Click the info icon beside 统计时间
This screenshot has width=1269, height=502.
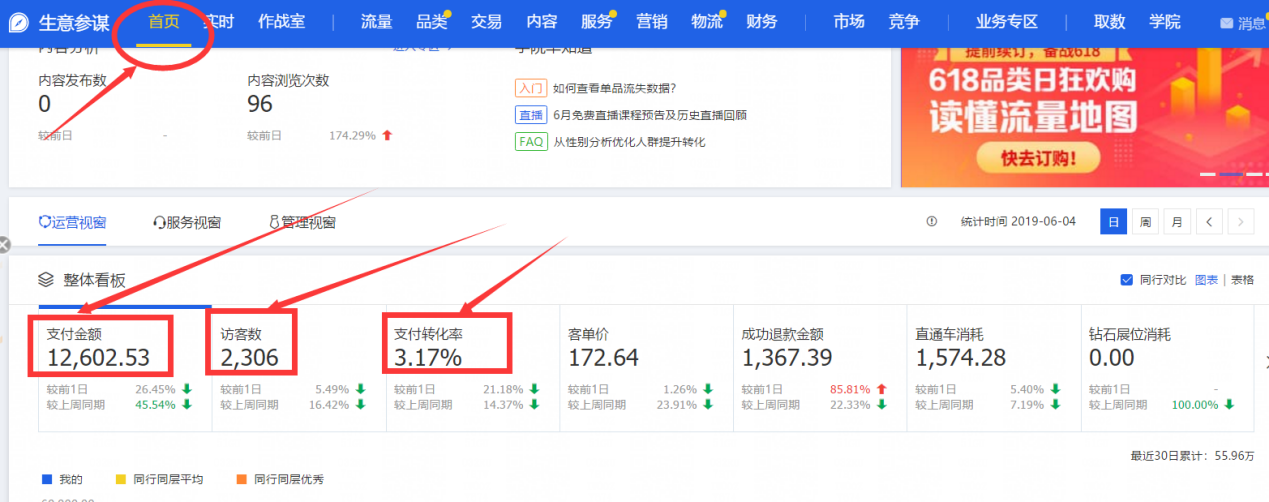pos(932,221)
